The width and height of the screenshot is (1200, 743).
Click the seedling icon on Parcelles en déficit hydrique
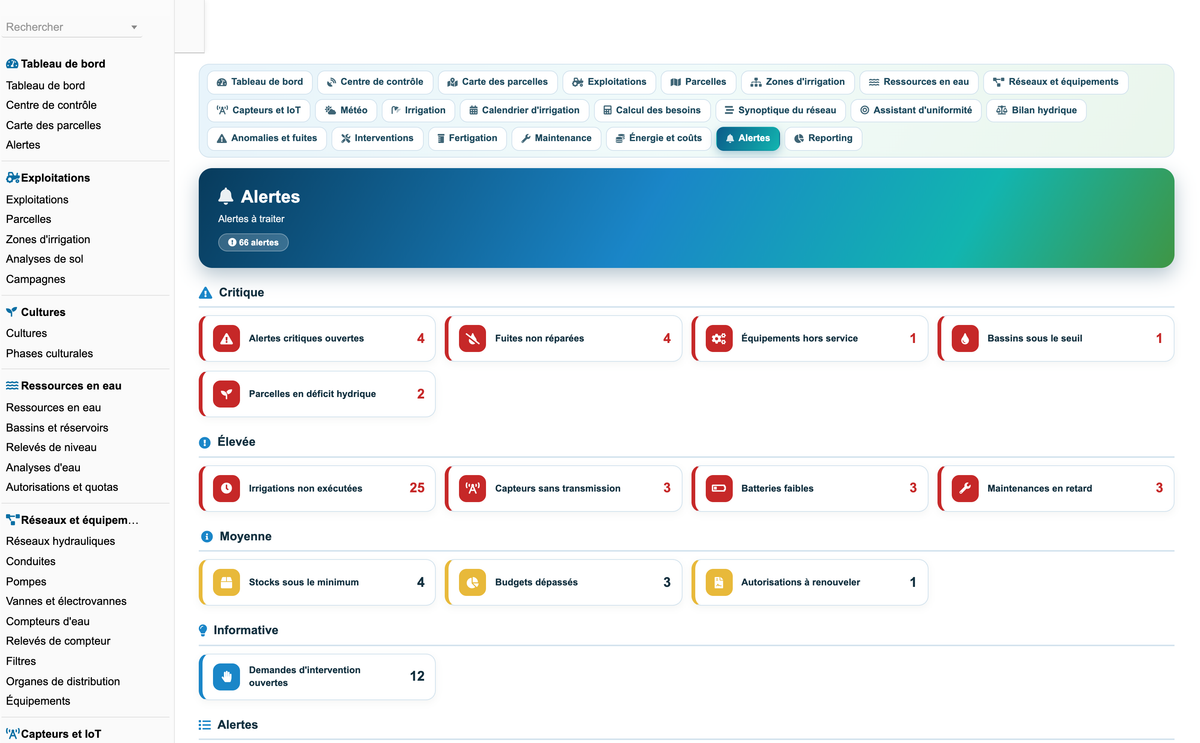(227, 394)
